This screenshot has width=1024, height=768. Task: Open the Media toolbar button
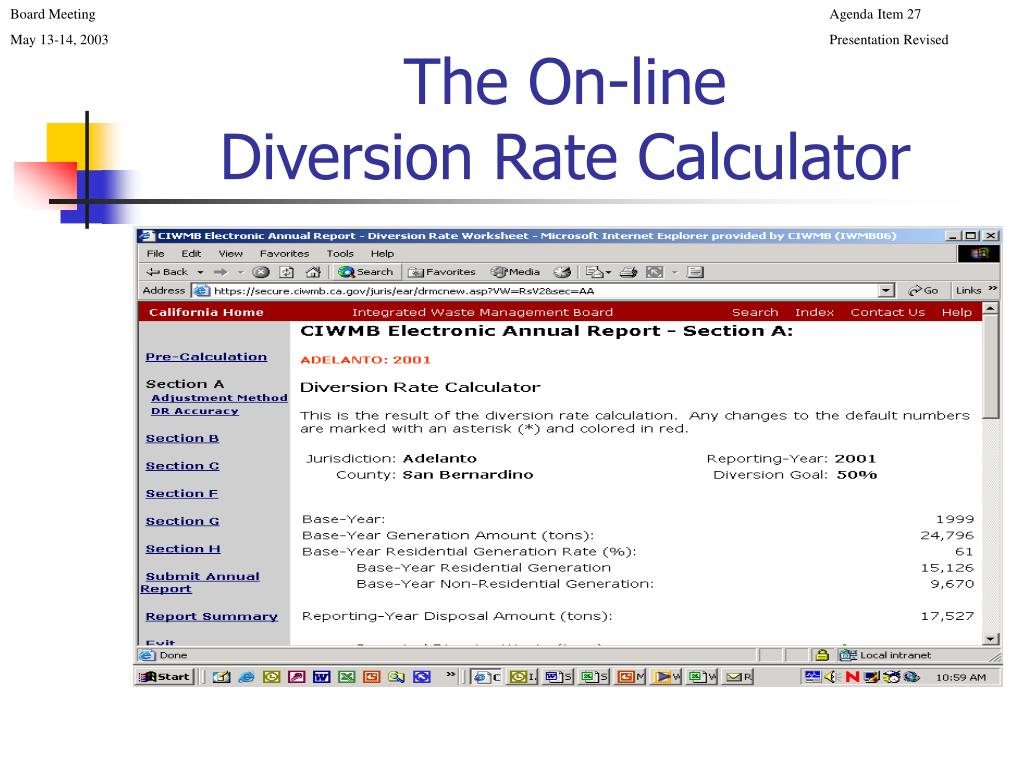click(516, 272)
